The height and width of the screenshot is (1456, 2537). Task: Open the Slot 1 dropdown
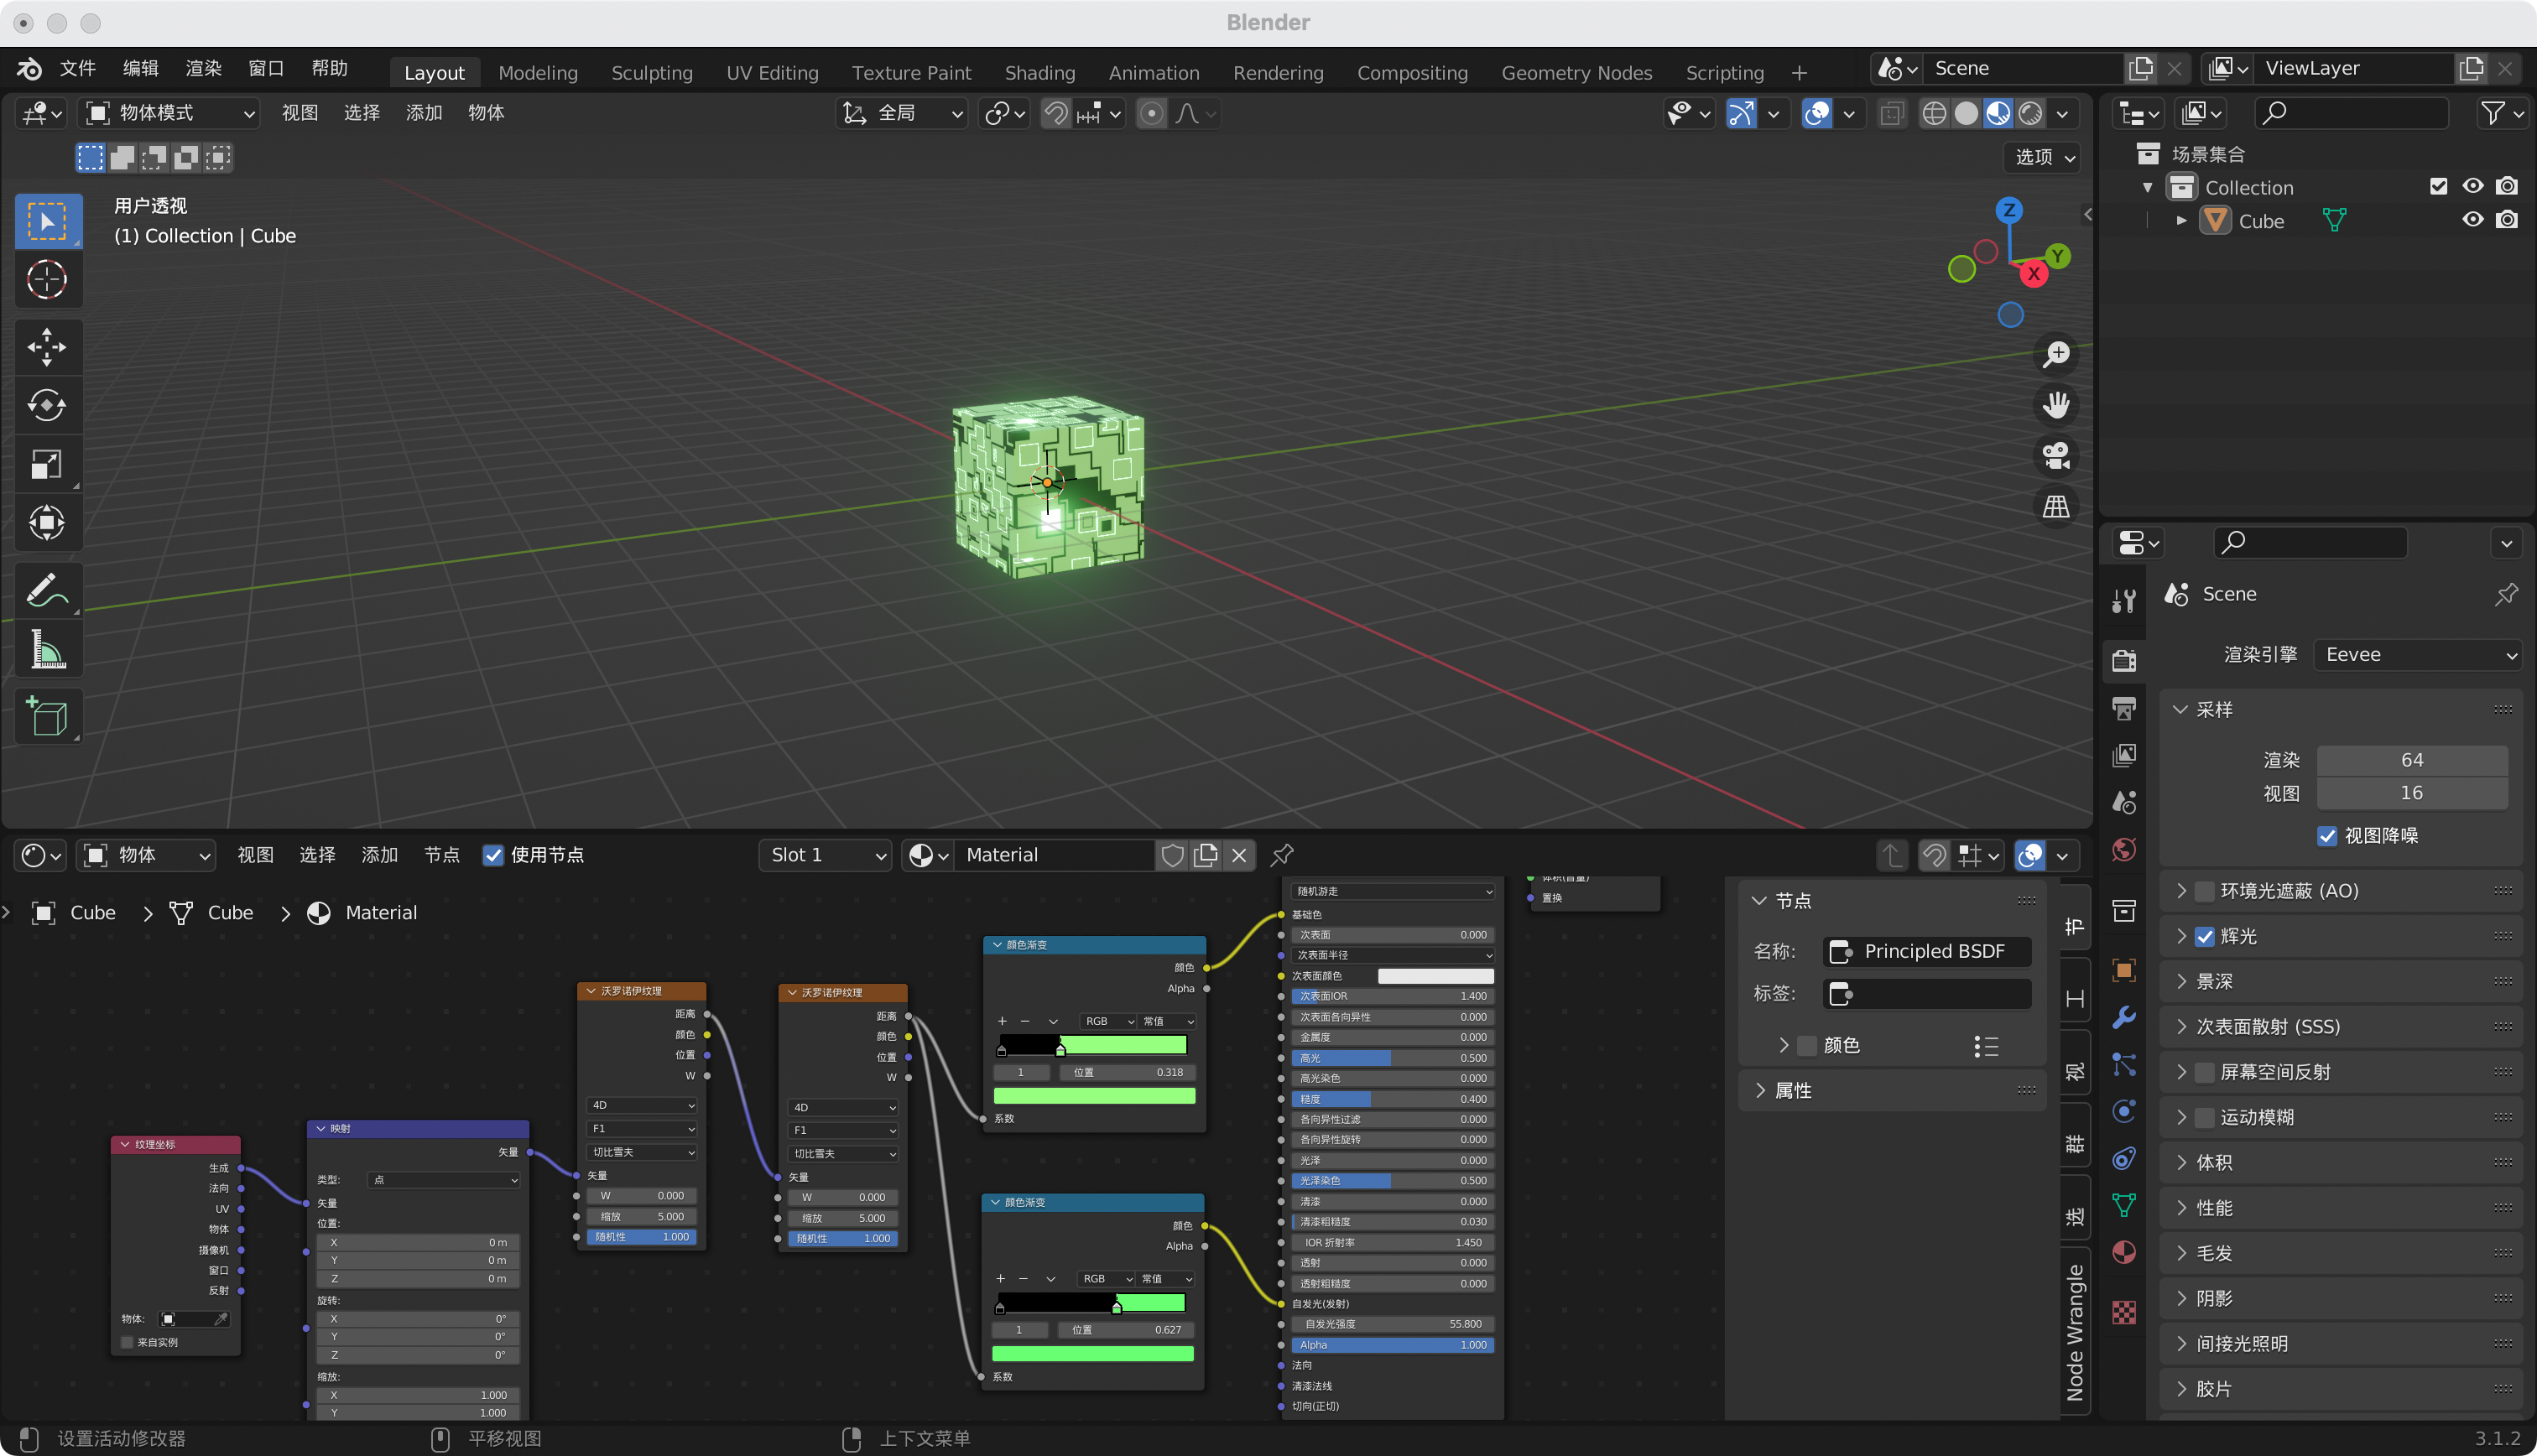(x=825, y=855)
